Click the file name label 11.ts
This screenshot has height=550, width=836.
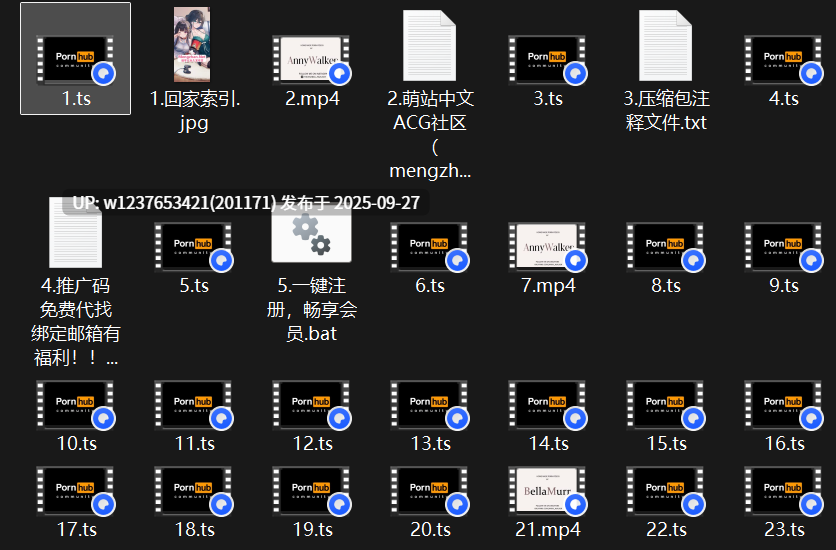click(x=195, y=443)
